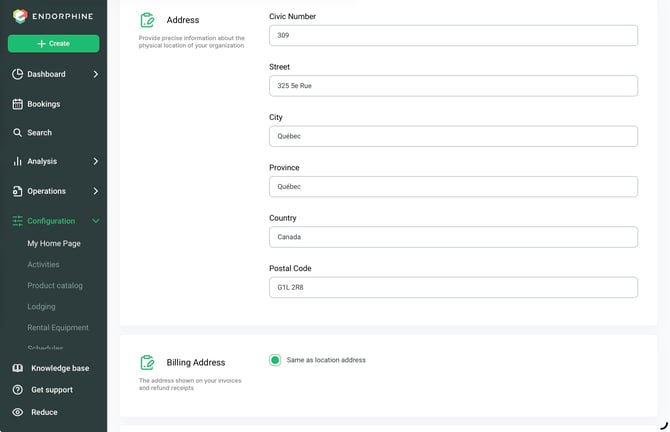Open My Home Page submenu item

54,243
